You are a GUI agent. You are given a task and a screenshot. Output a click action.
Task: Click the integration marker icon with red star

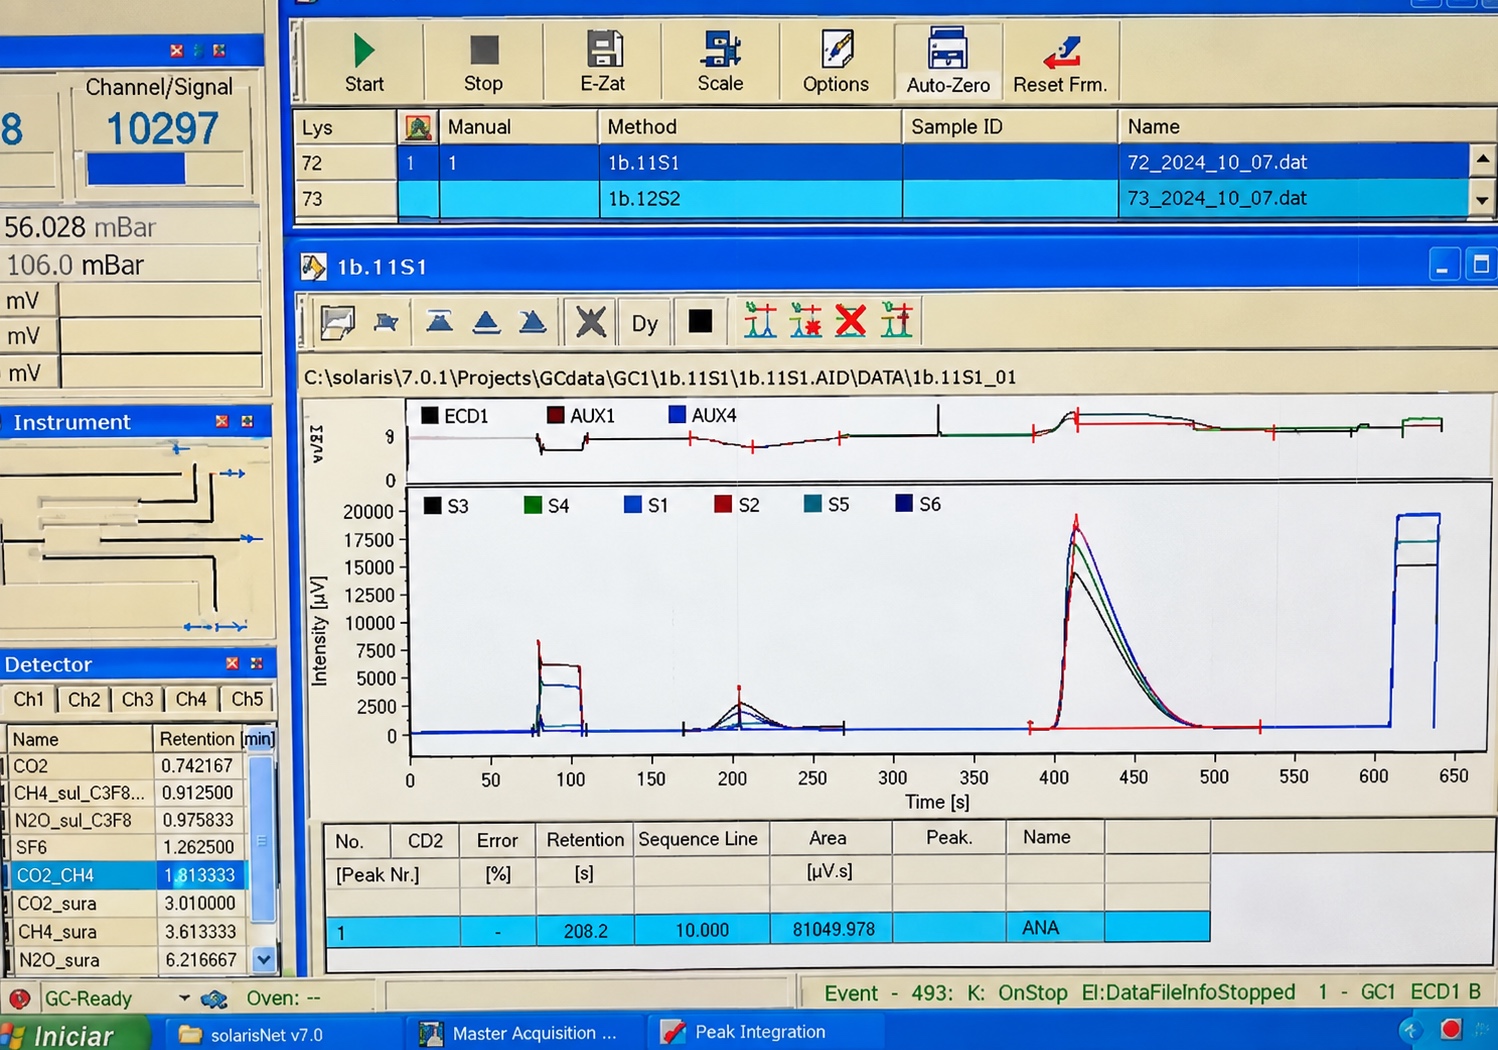(x=805, y=321)
